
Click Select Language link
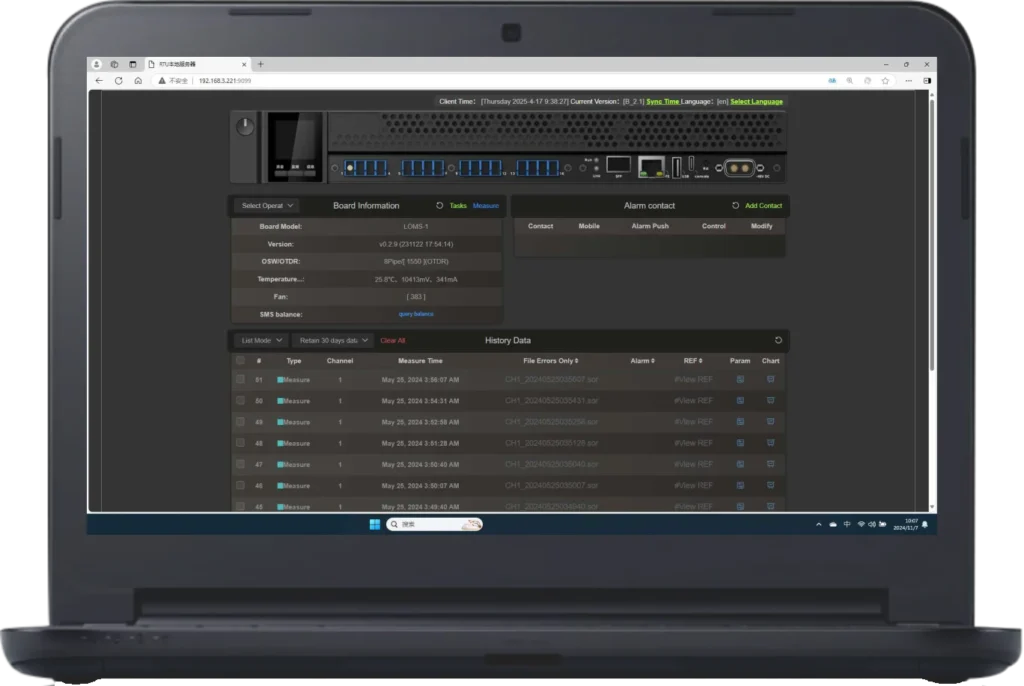coord(756,102)
